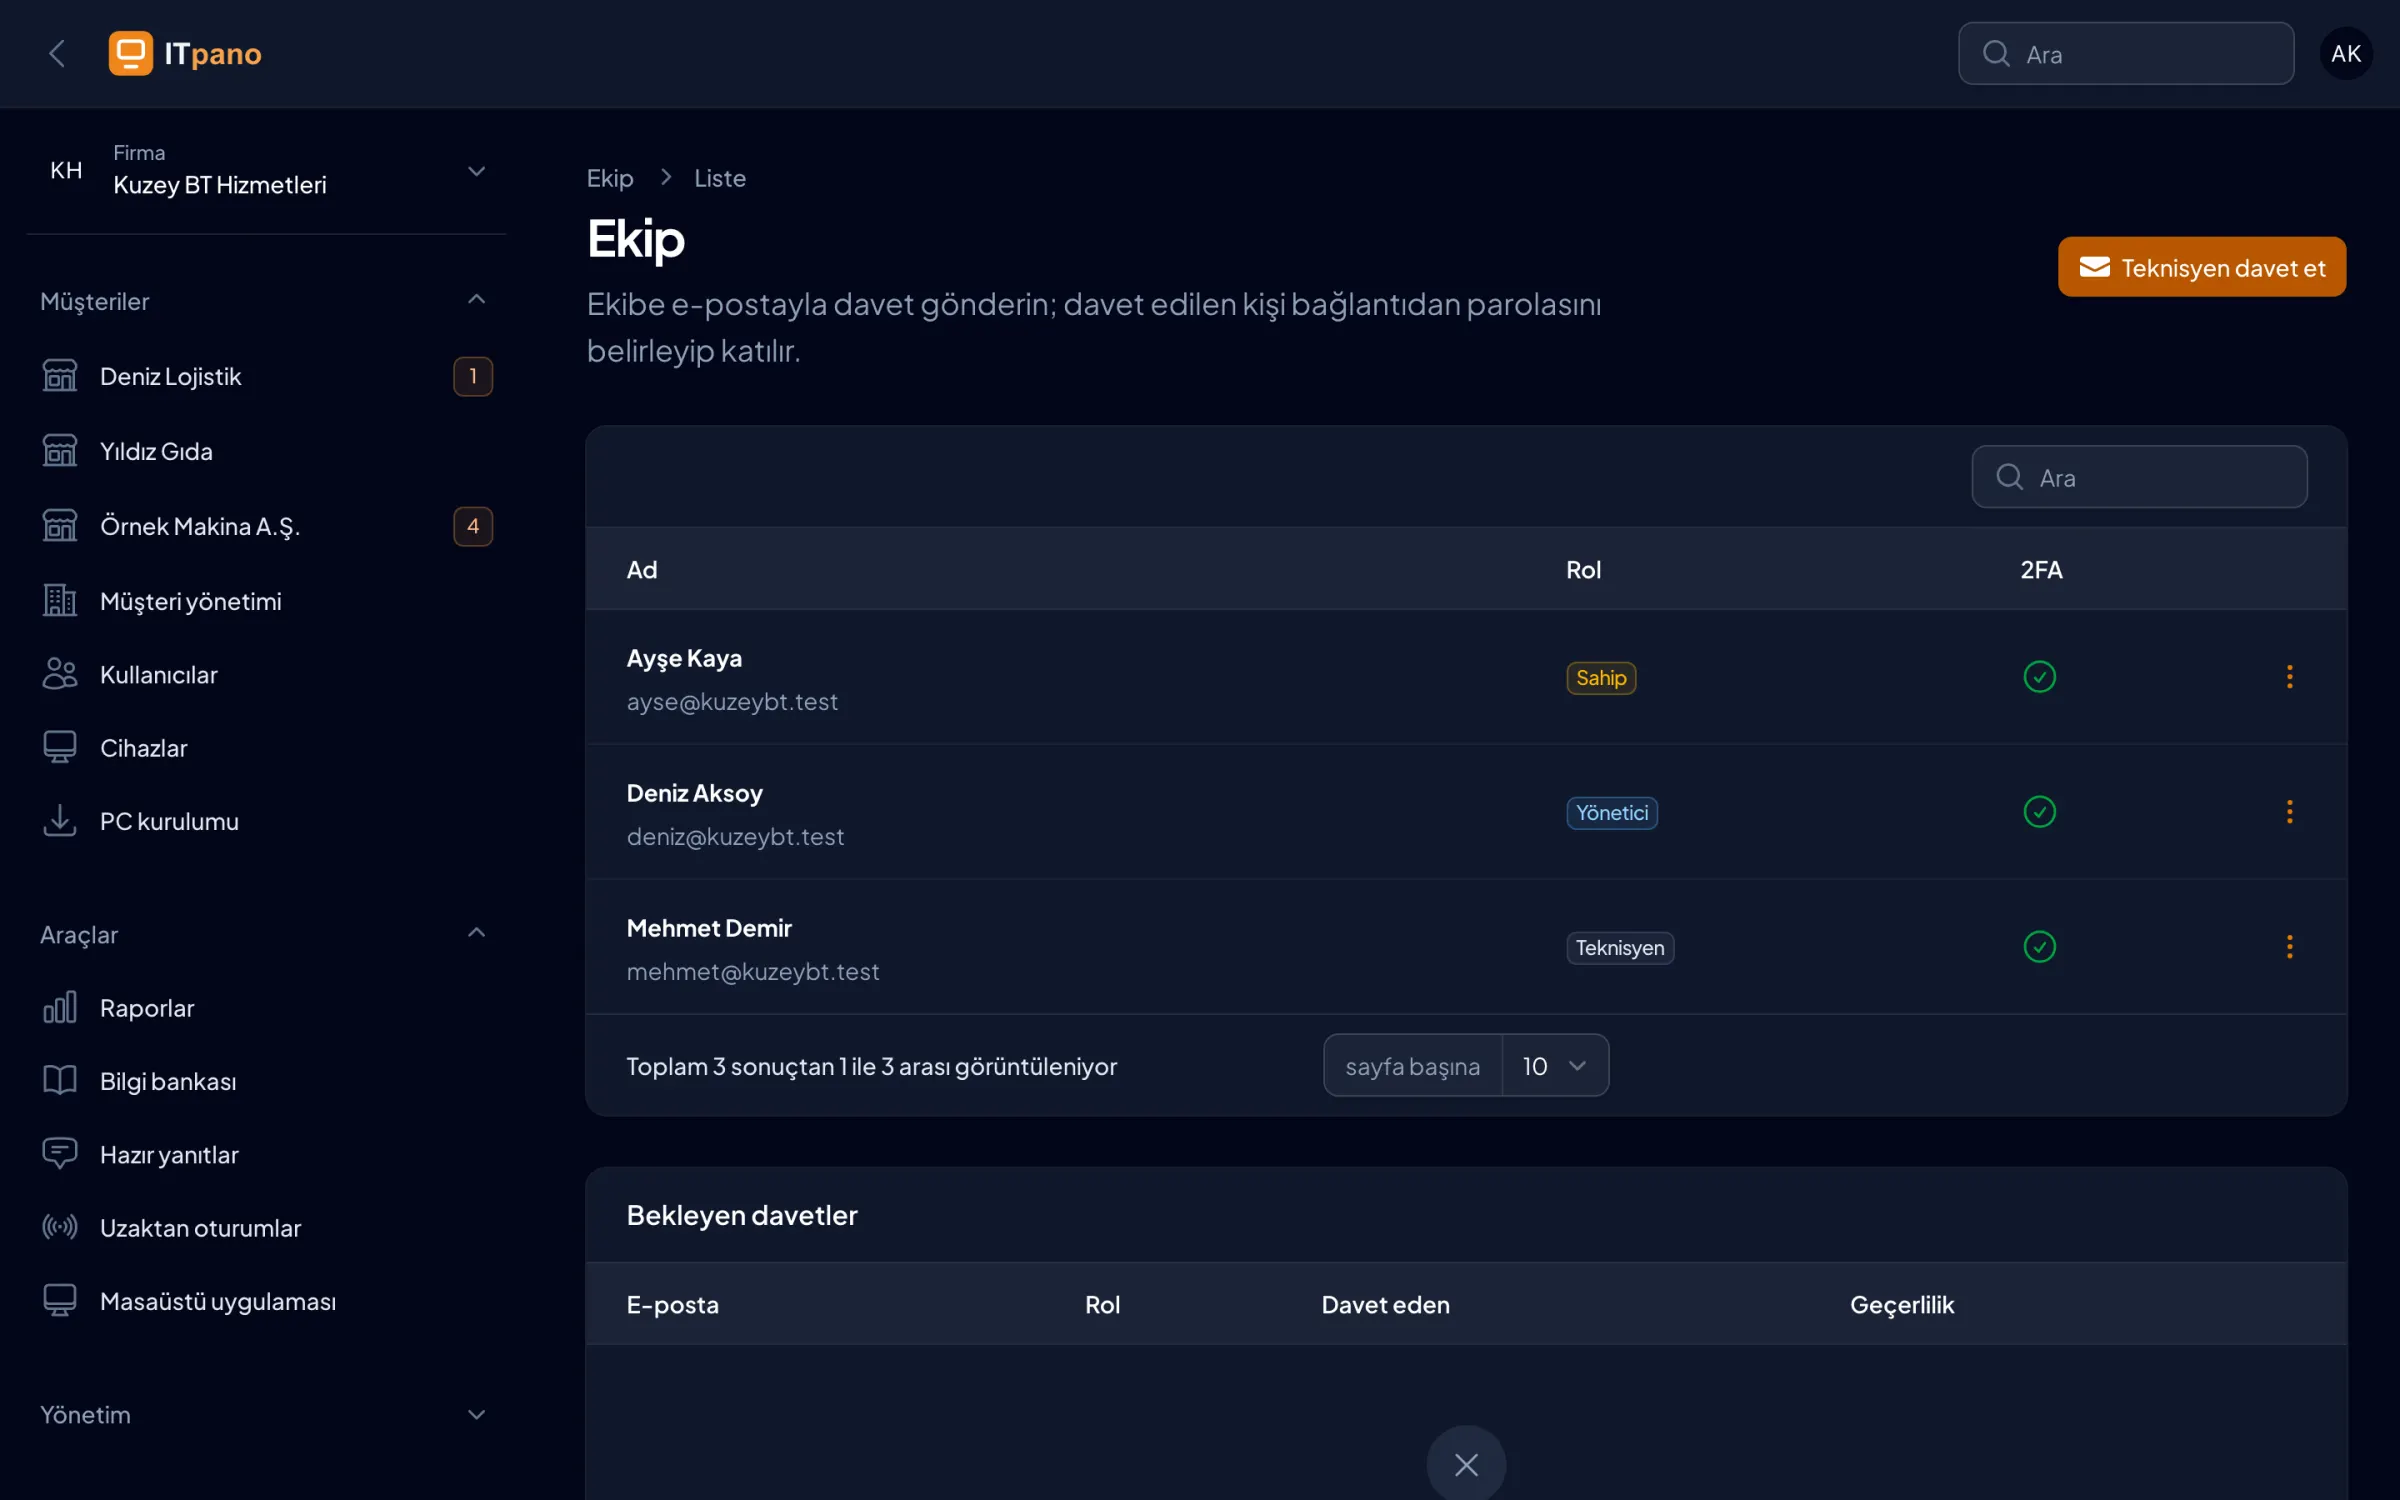The image size is (2400, 1500).
Task: Change sayfa başına rows-per-page dropdown
Action: coord(1555,1066)
